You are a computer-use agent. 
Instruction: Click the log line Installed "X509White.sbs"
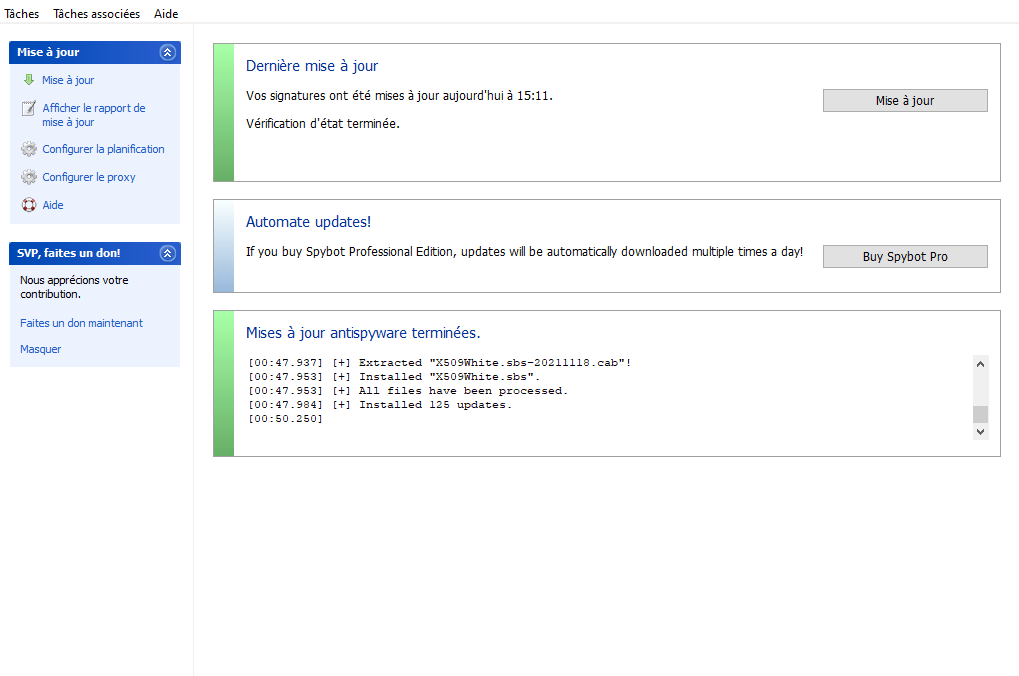(x=394, y=377)
